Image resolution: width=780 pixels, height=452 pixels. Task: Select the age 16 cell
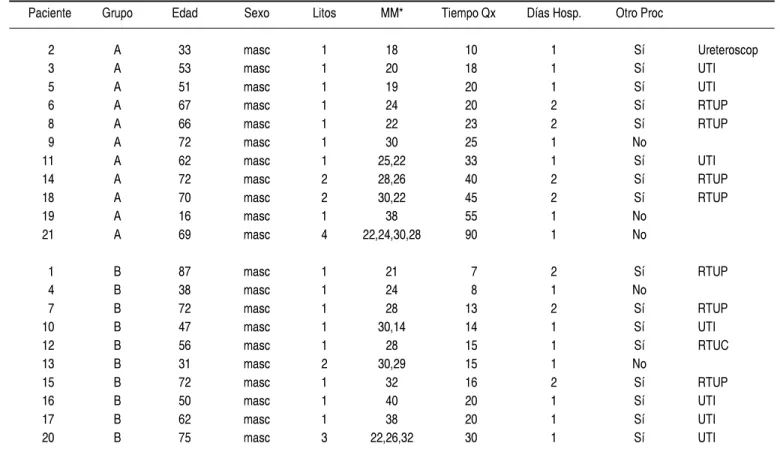[x=185, y=216]
